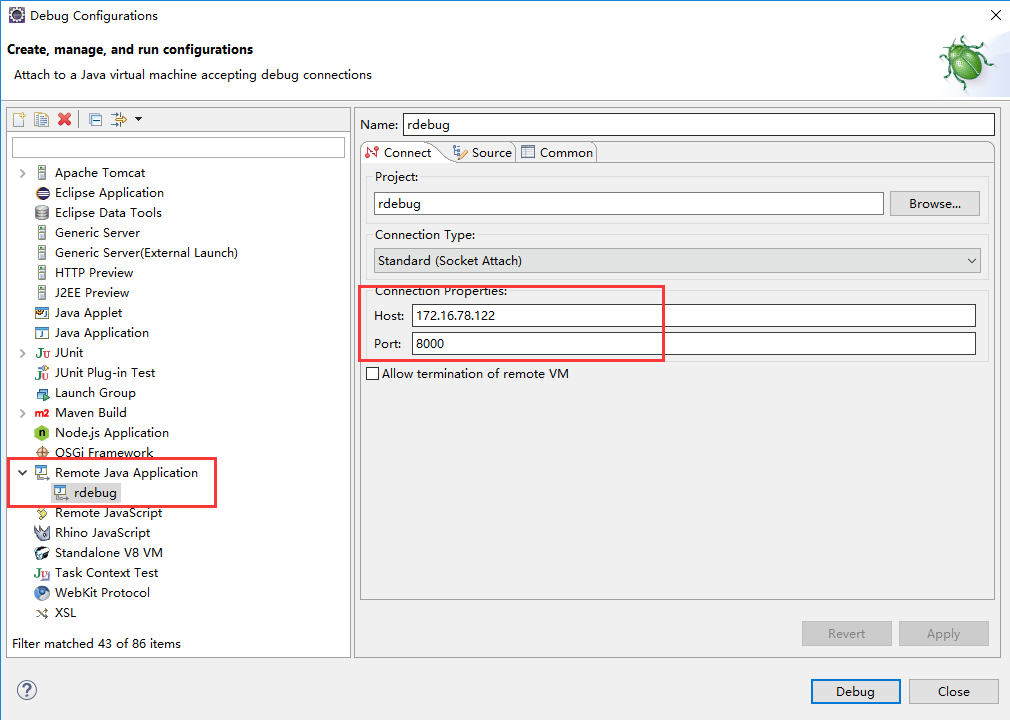Click the Standalone V8 VM icon
Viewport: 1010px width, 720px height.
[x=42, y=553]
